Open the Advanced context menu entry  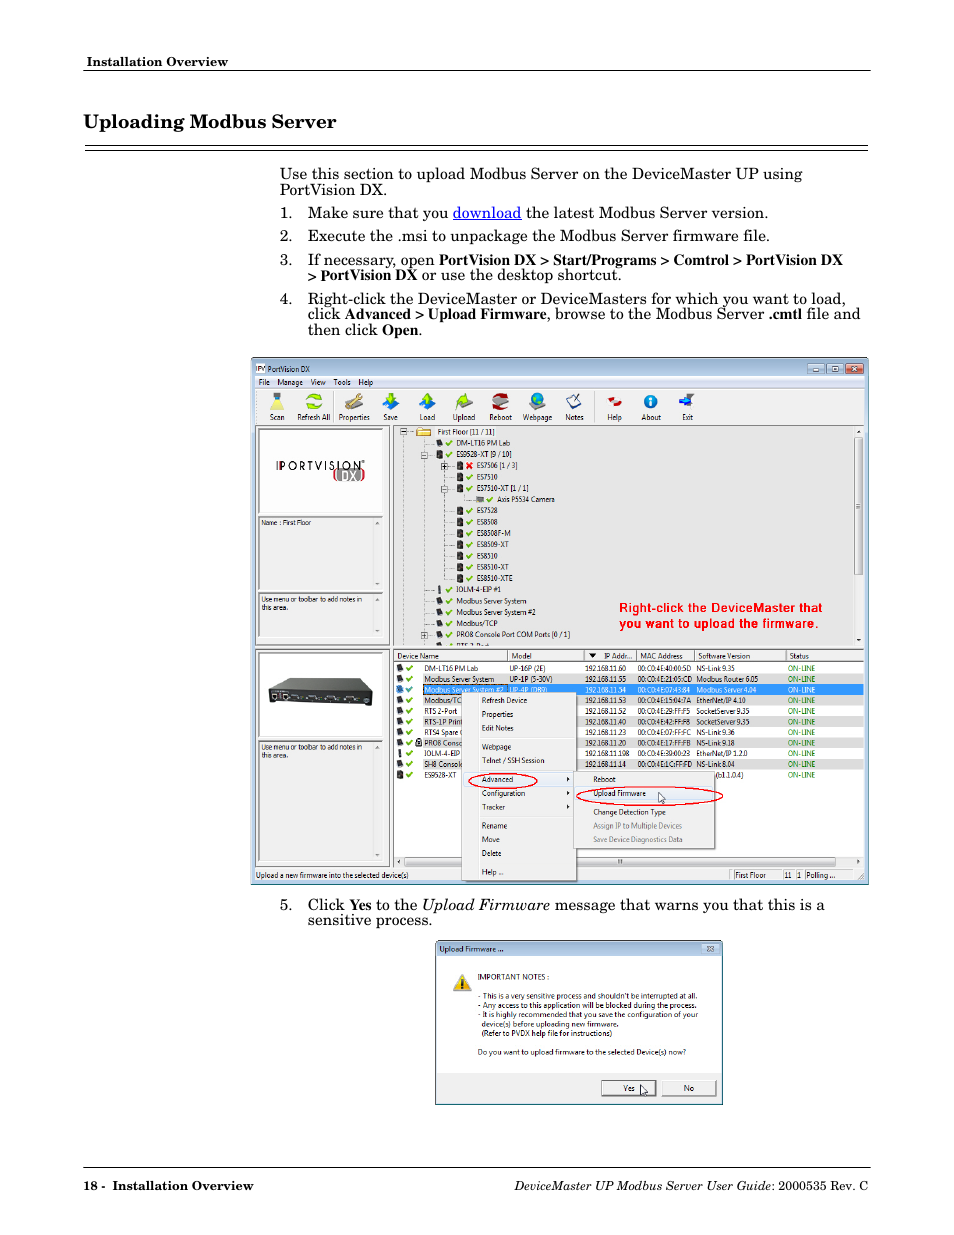519,780
